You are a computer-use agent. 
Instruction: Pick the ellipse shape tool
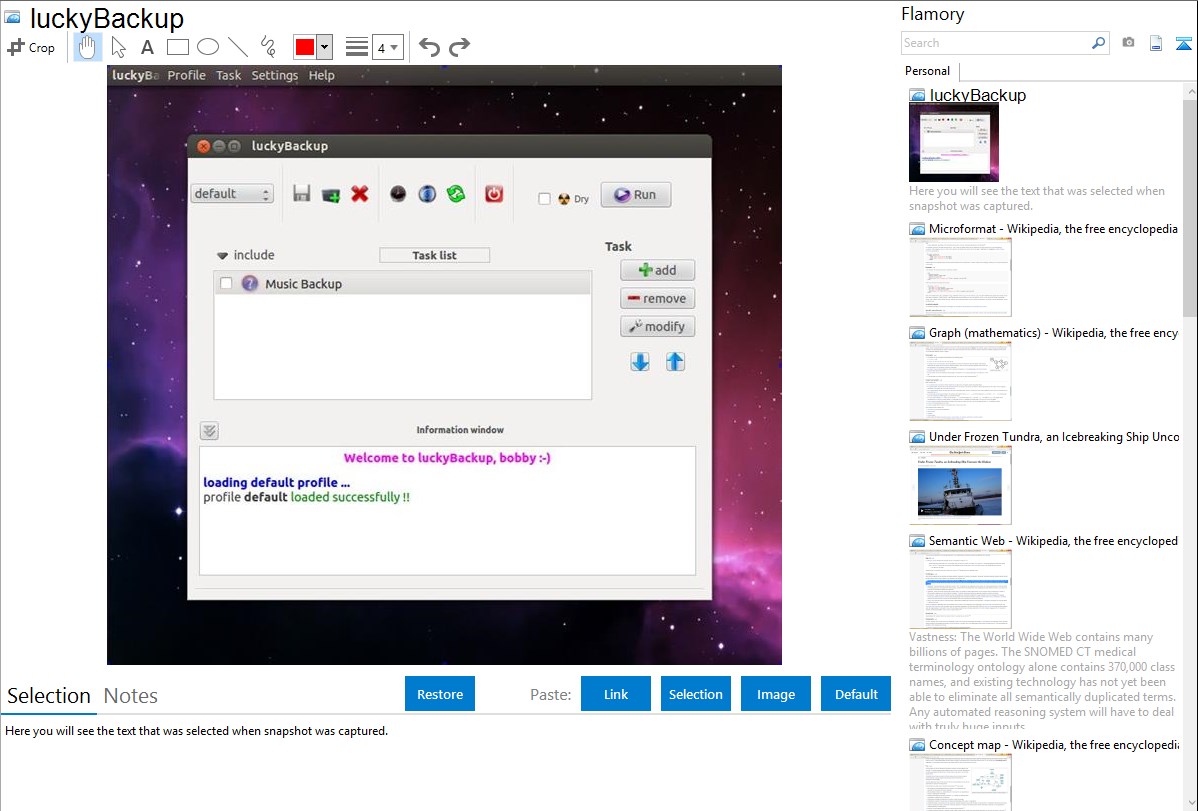pyautogui.click(x=207, y=47)
